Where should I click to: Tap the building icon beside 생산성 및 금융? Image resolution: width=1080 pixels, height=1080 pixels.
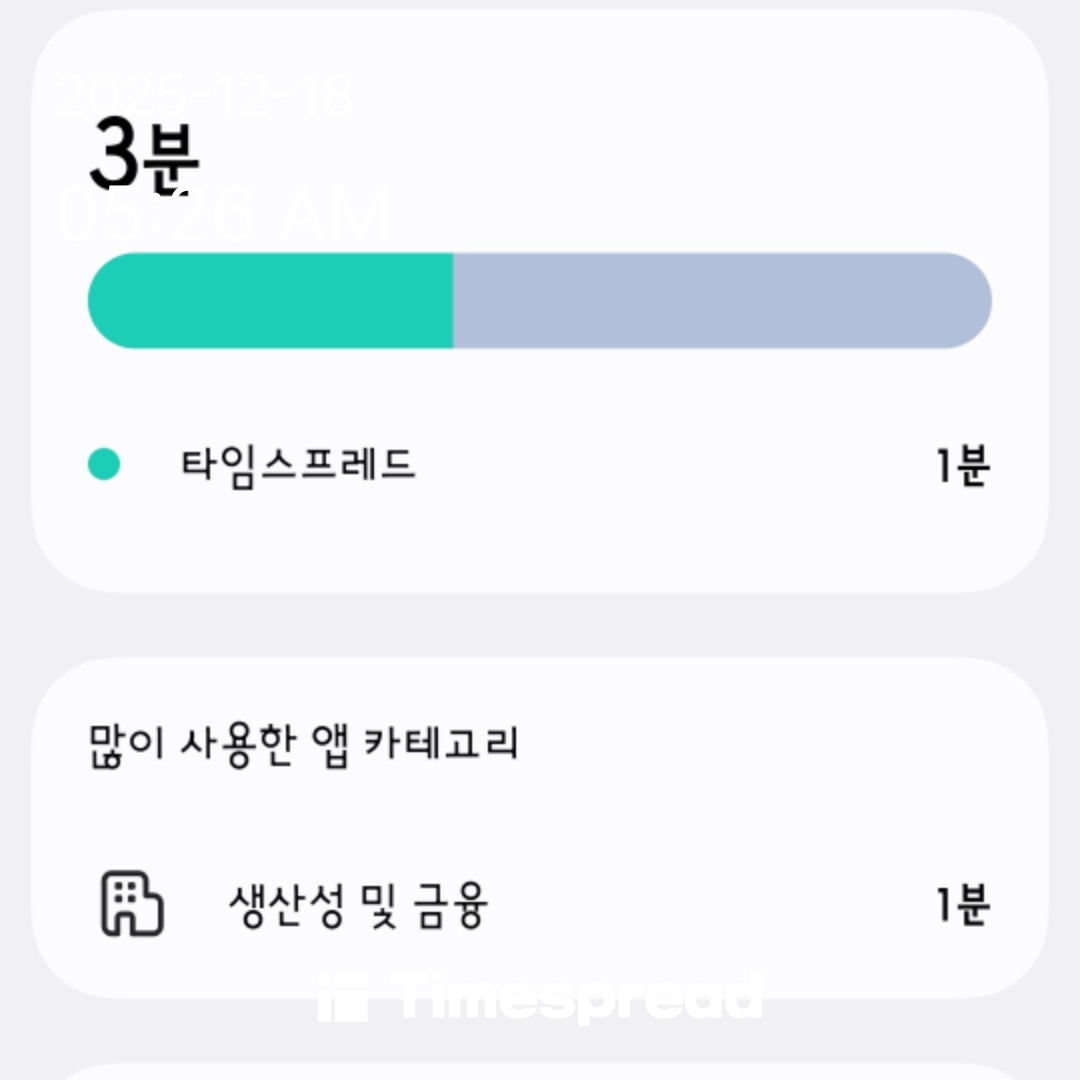[132, 904]
